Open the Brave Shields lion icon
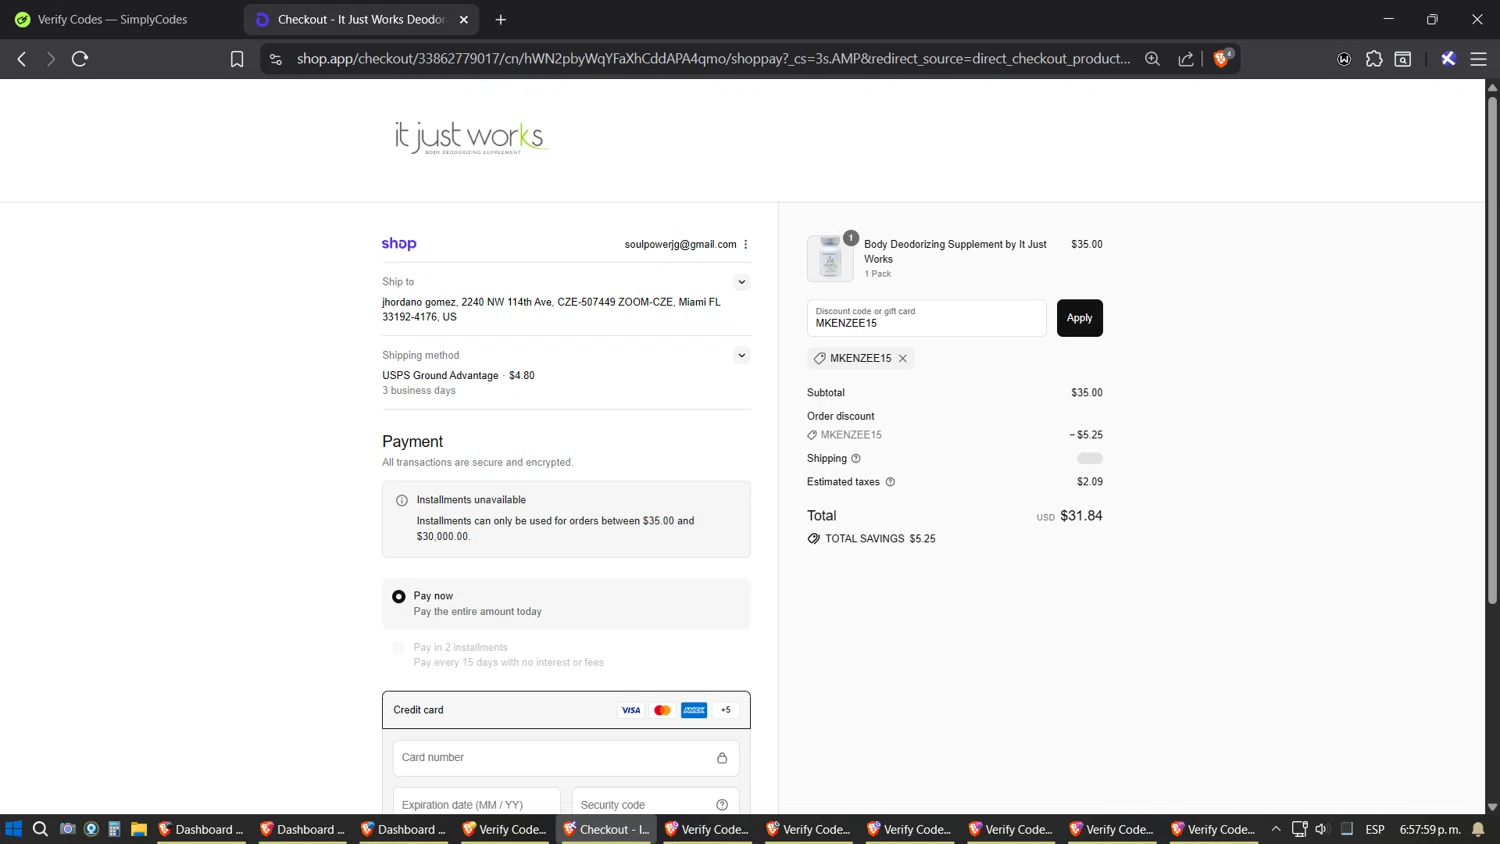This screenshot has height=844, width=1500. coord(1222,58)
